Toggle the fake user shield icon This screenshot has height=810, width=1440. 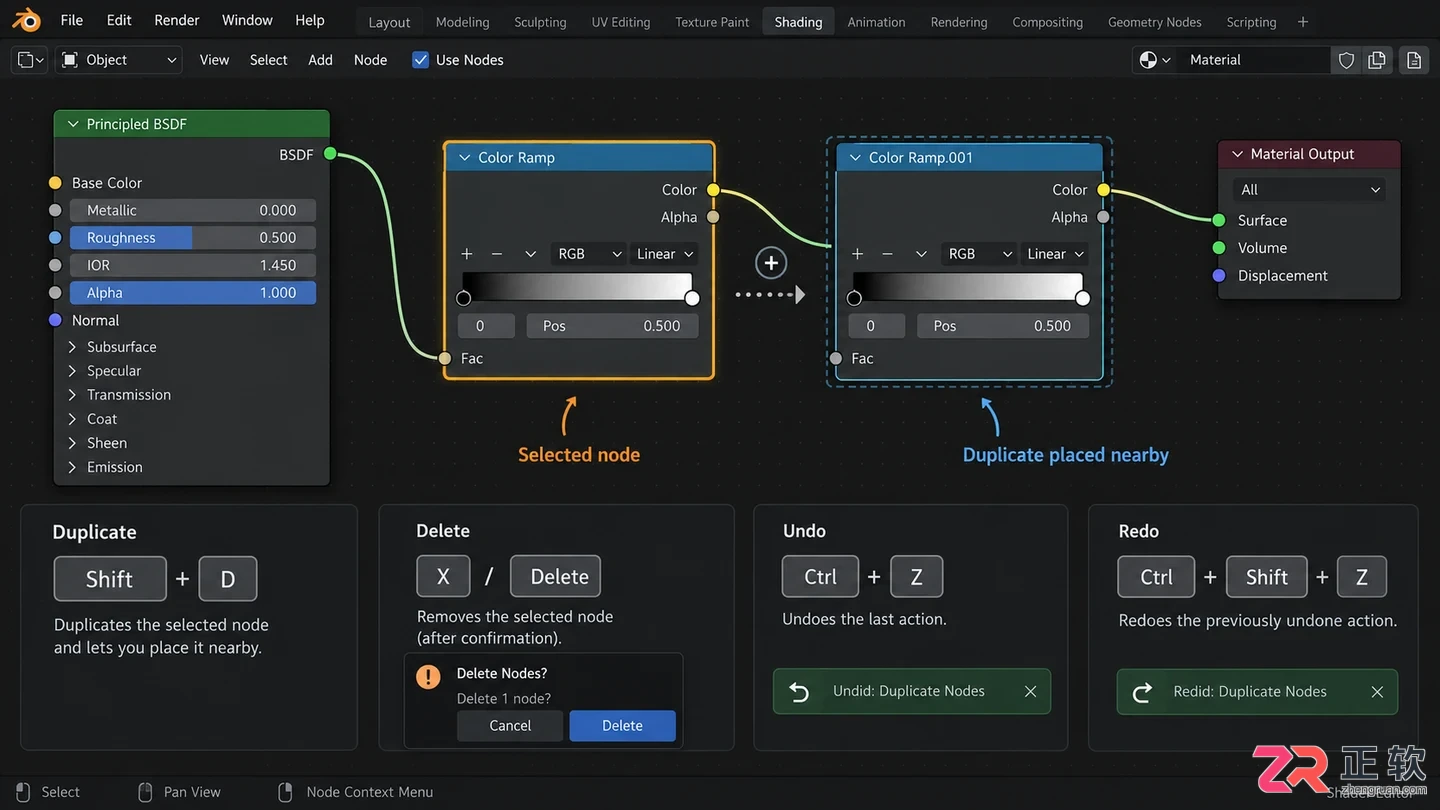click(1346, 60)
